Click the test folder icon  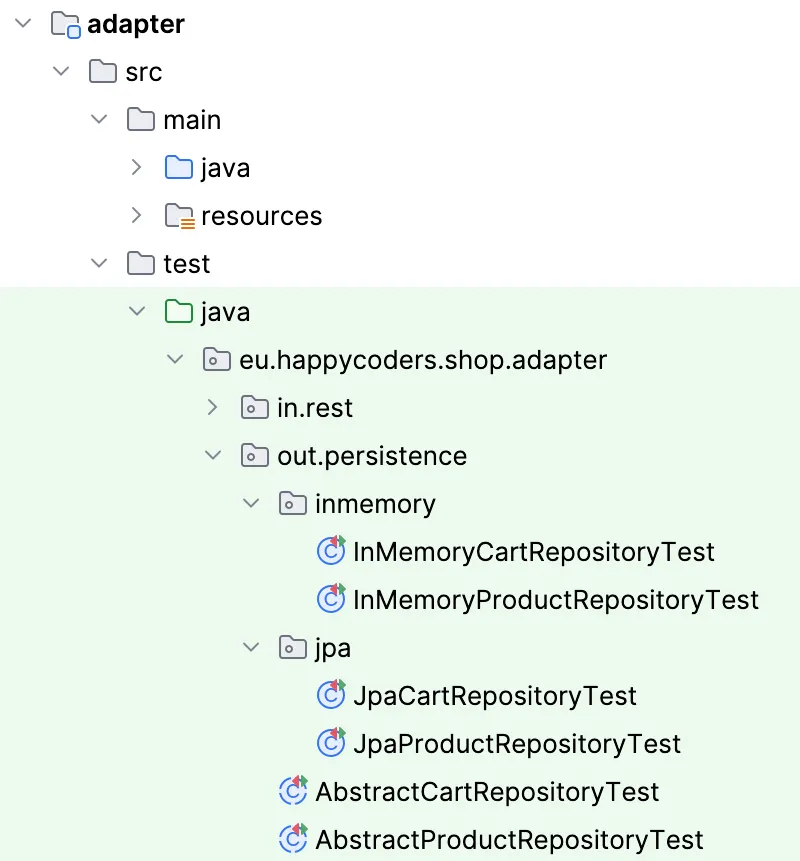[x=141, y=264]
